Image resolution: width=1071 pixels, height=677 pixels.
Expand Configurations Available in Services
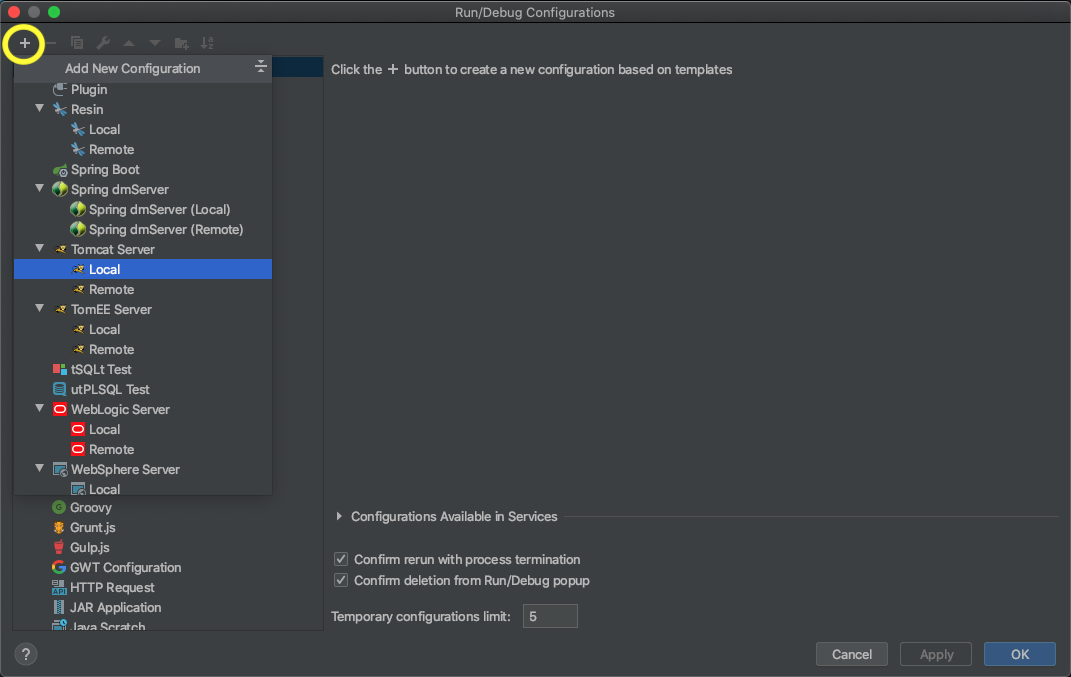339,516
